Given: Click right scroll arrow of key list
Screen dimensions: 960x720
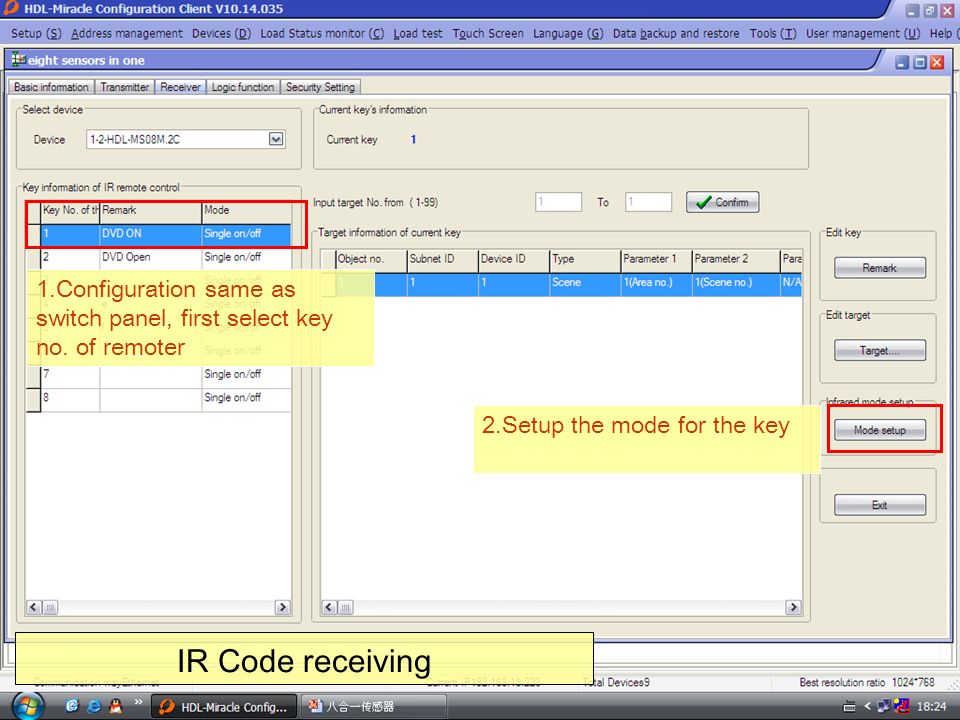Looking at the screenshot, I should coord(282,607).
